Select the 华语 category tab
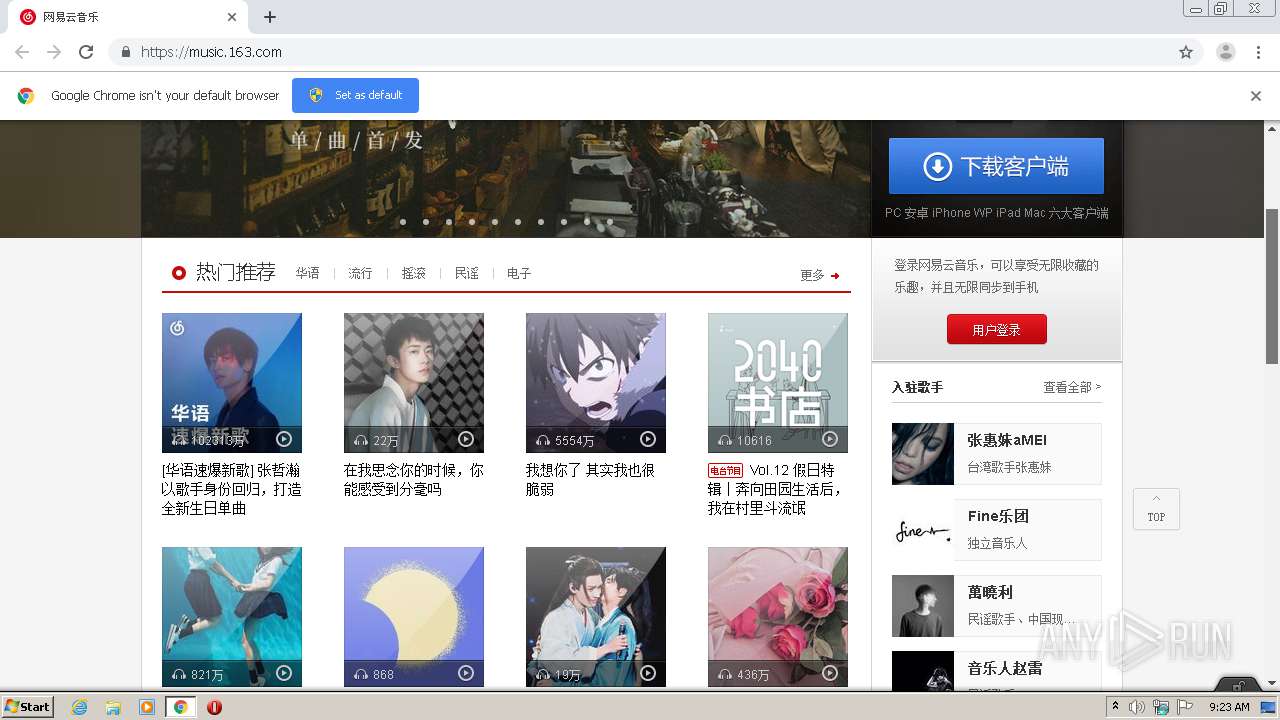 (307, 273)
